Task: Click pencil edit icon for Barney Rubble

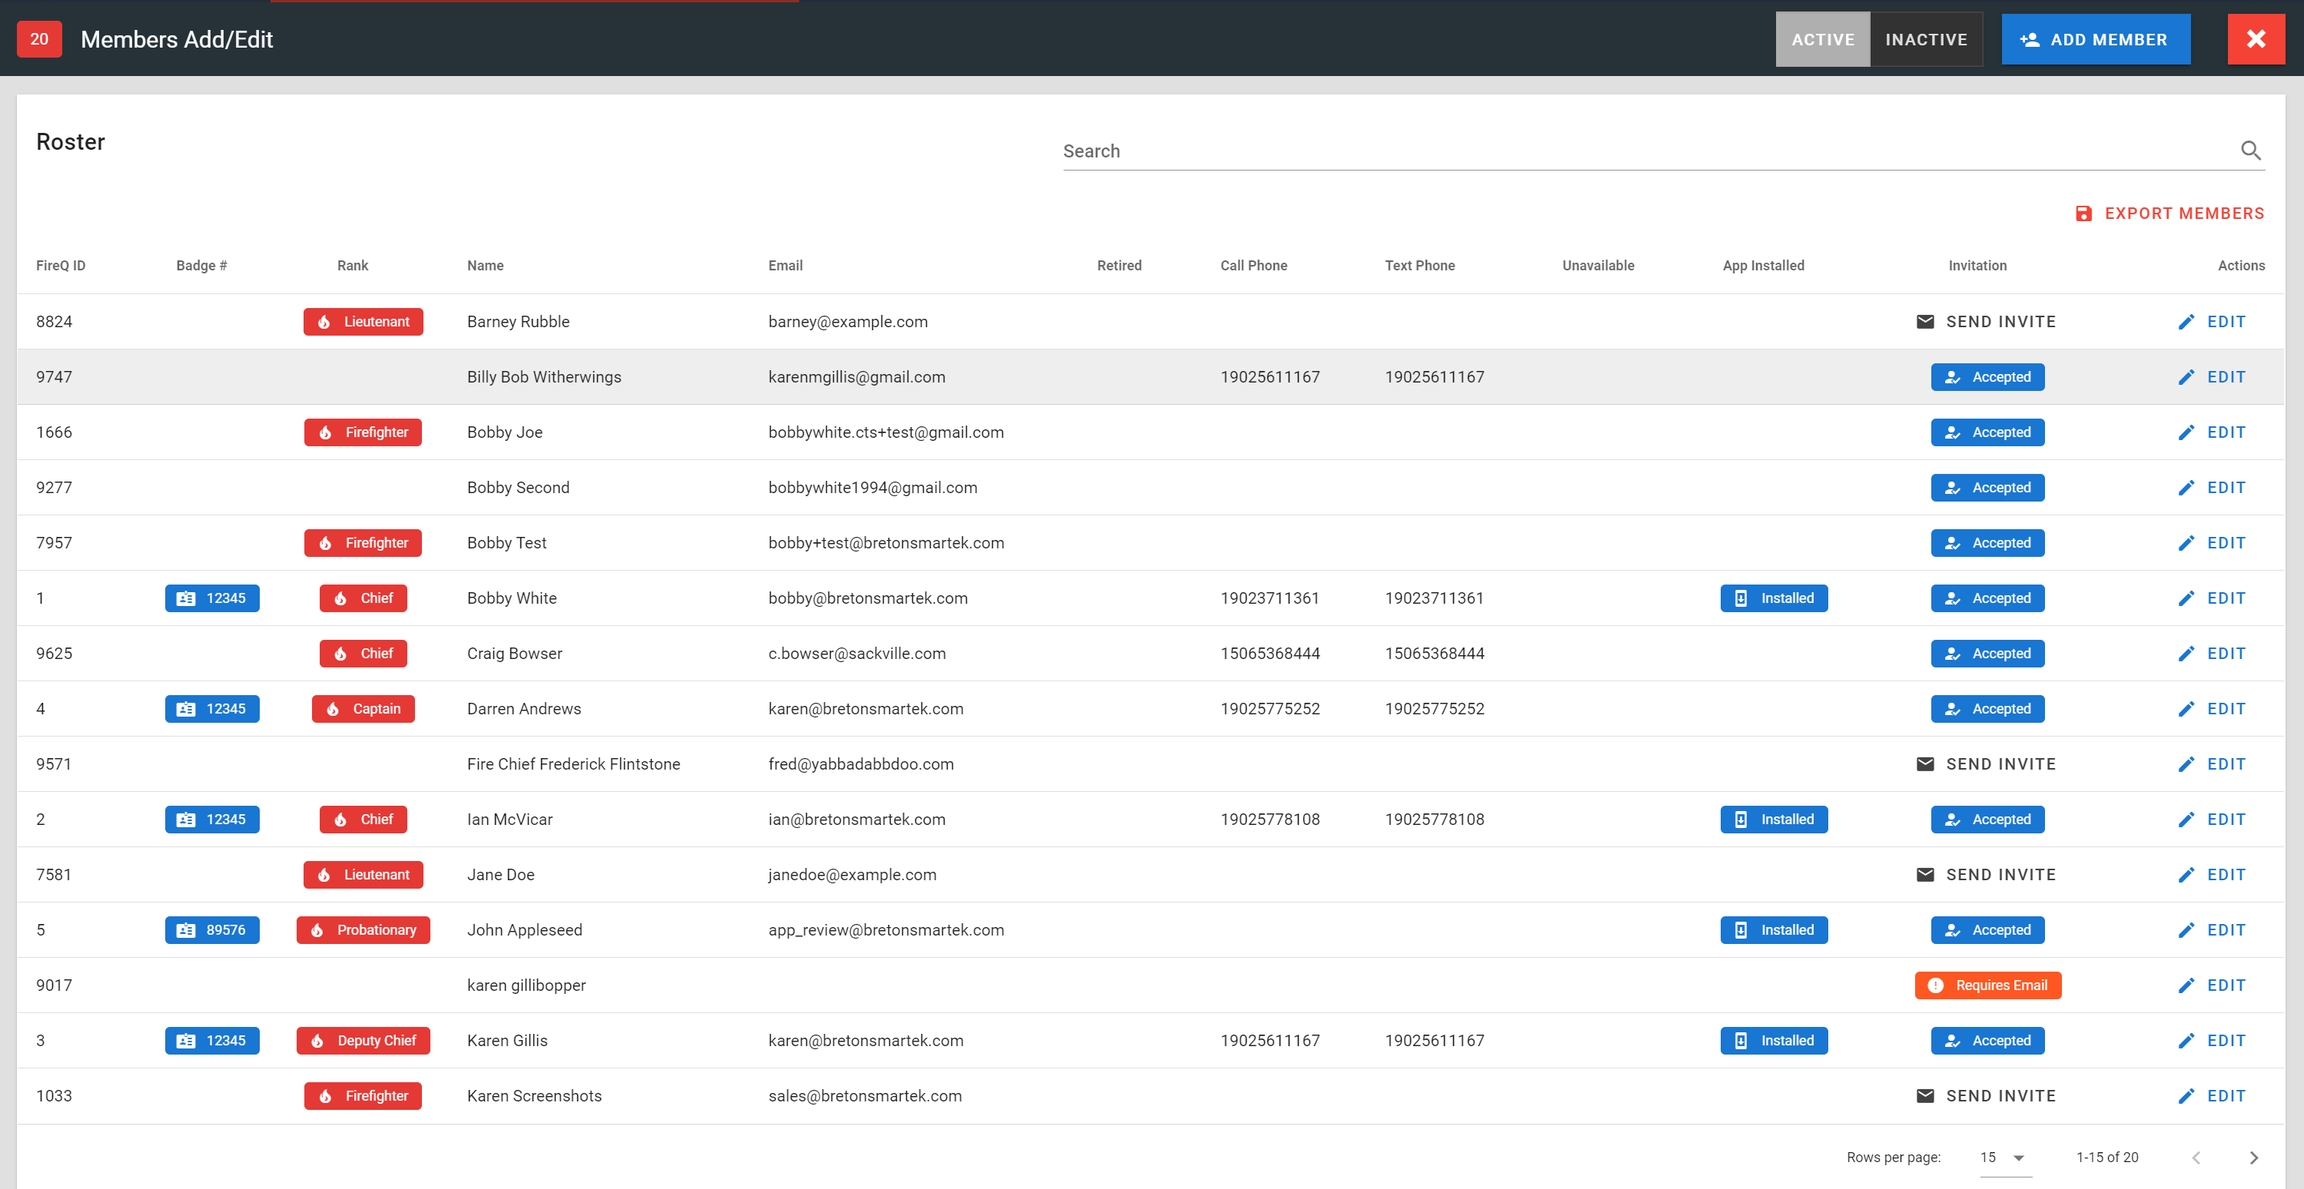Action: coord(2186,322)
